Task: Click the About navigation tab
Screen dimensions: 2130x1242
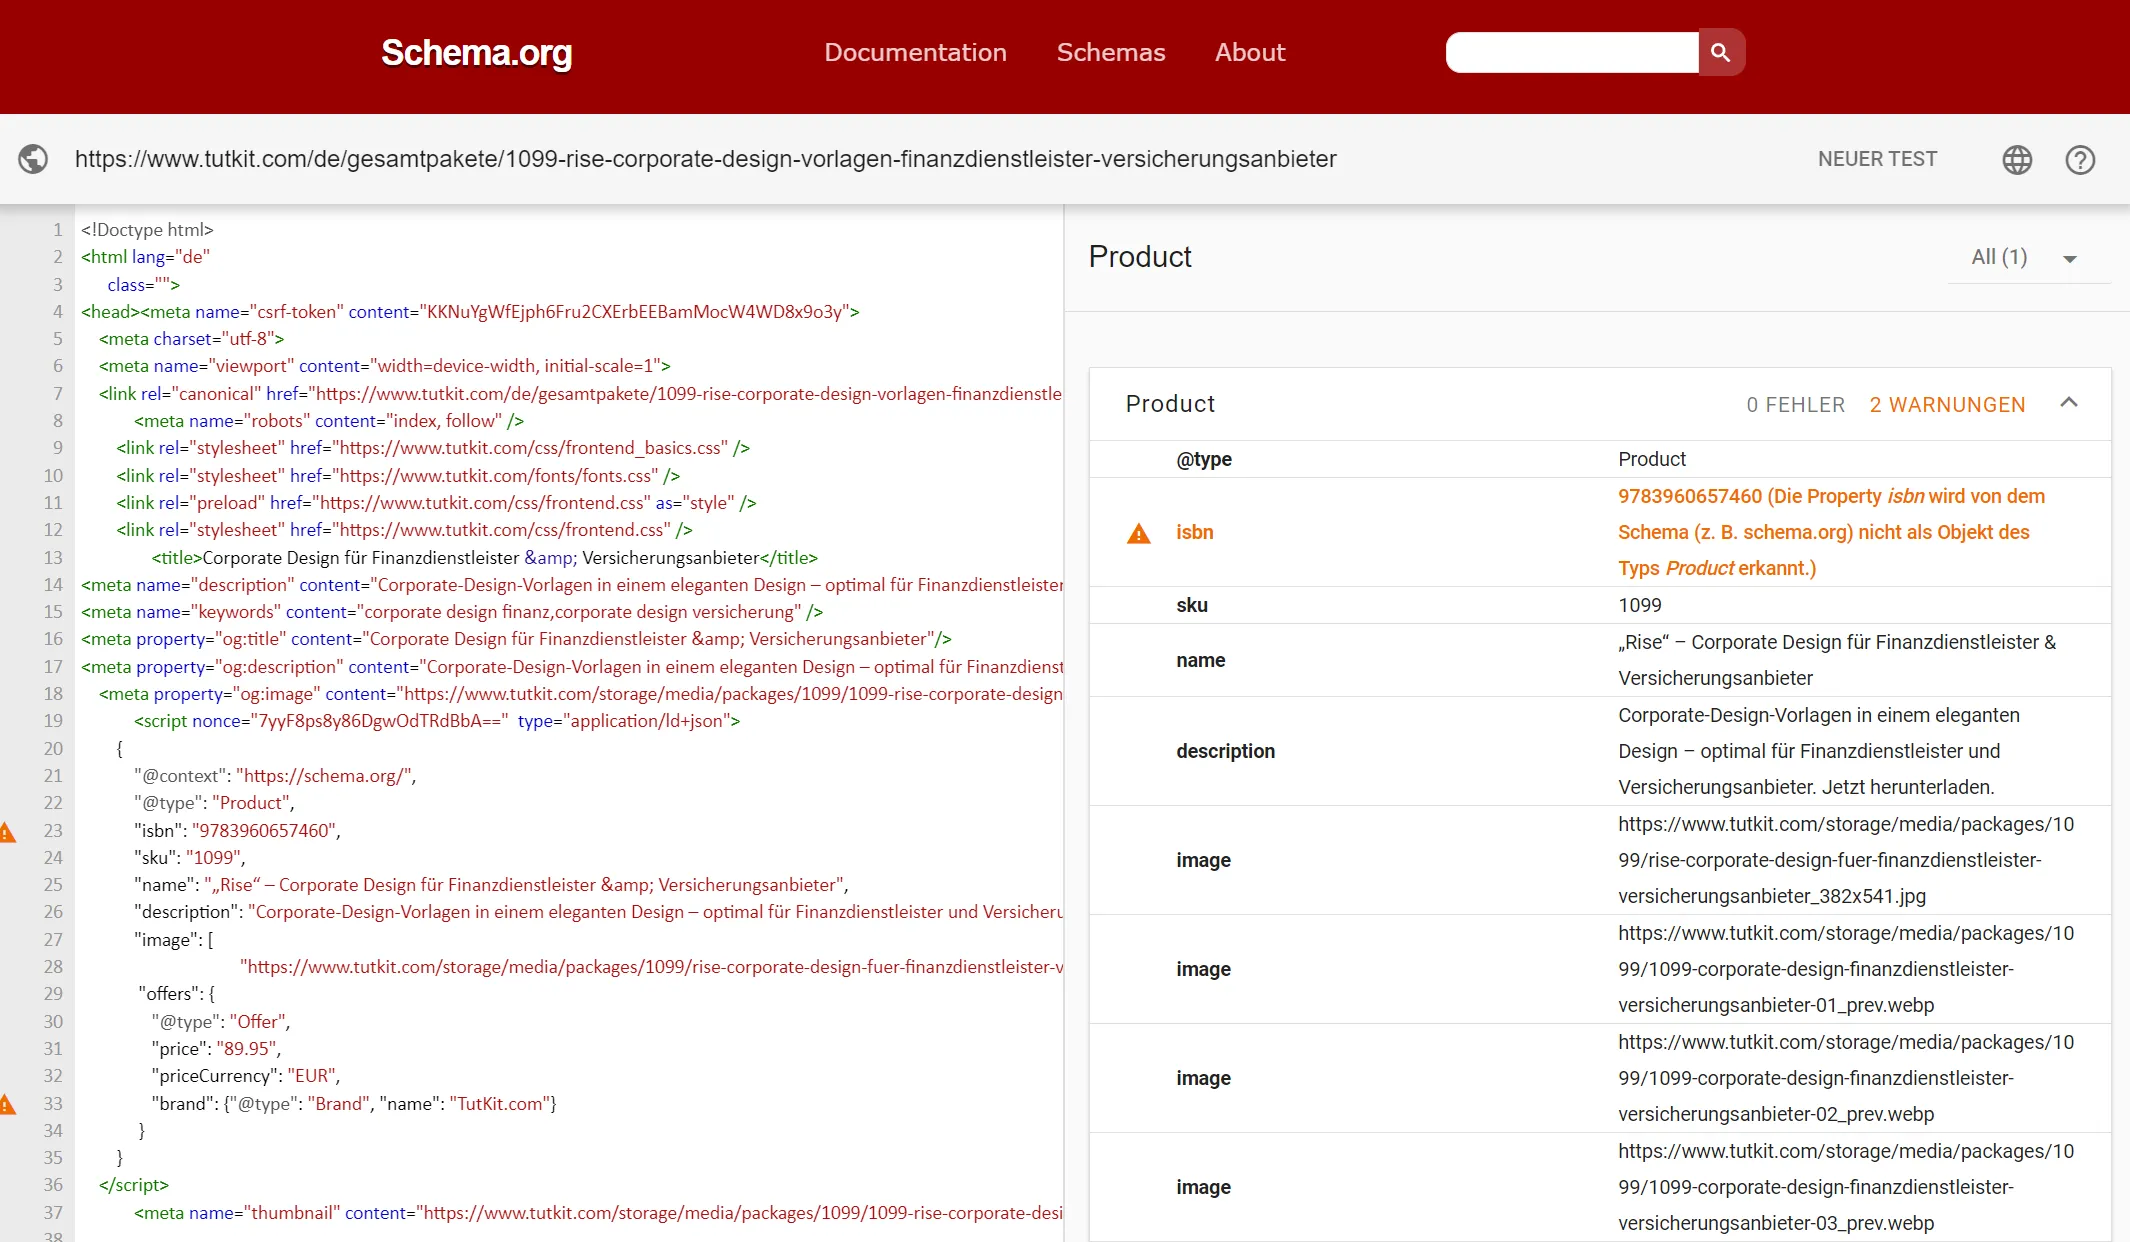Action: pos(1251,53)
